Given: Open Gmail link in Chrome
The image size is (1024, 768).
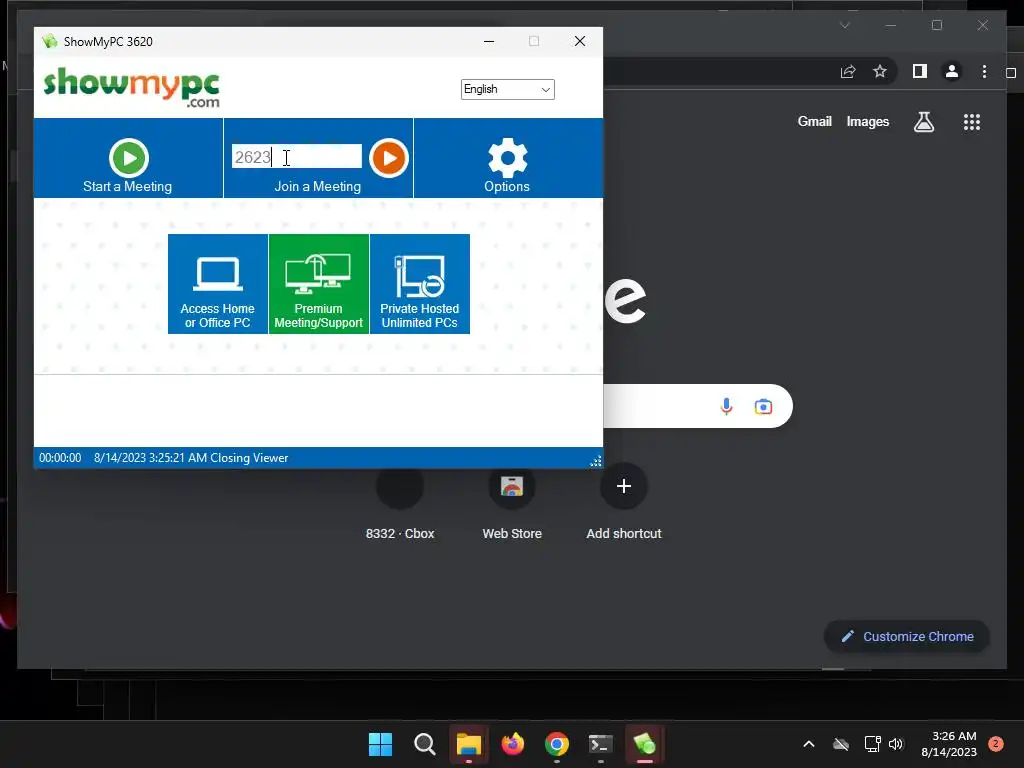Looking at the screenshot, I should coord(814,121).
